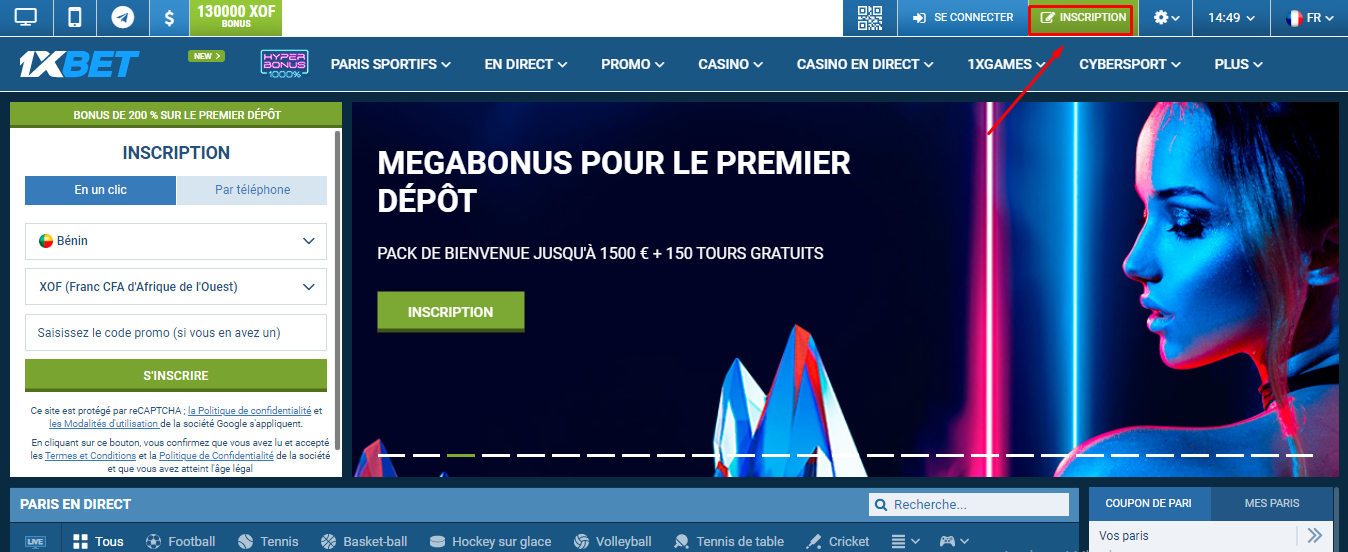The image size is (1348, 552).
Task: Open the settings gear dropdown
Action: coord(1166,17)
